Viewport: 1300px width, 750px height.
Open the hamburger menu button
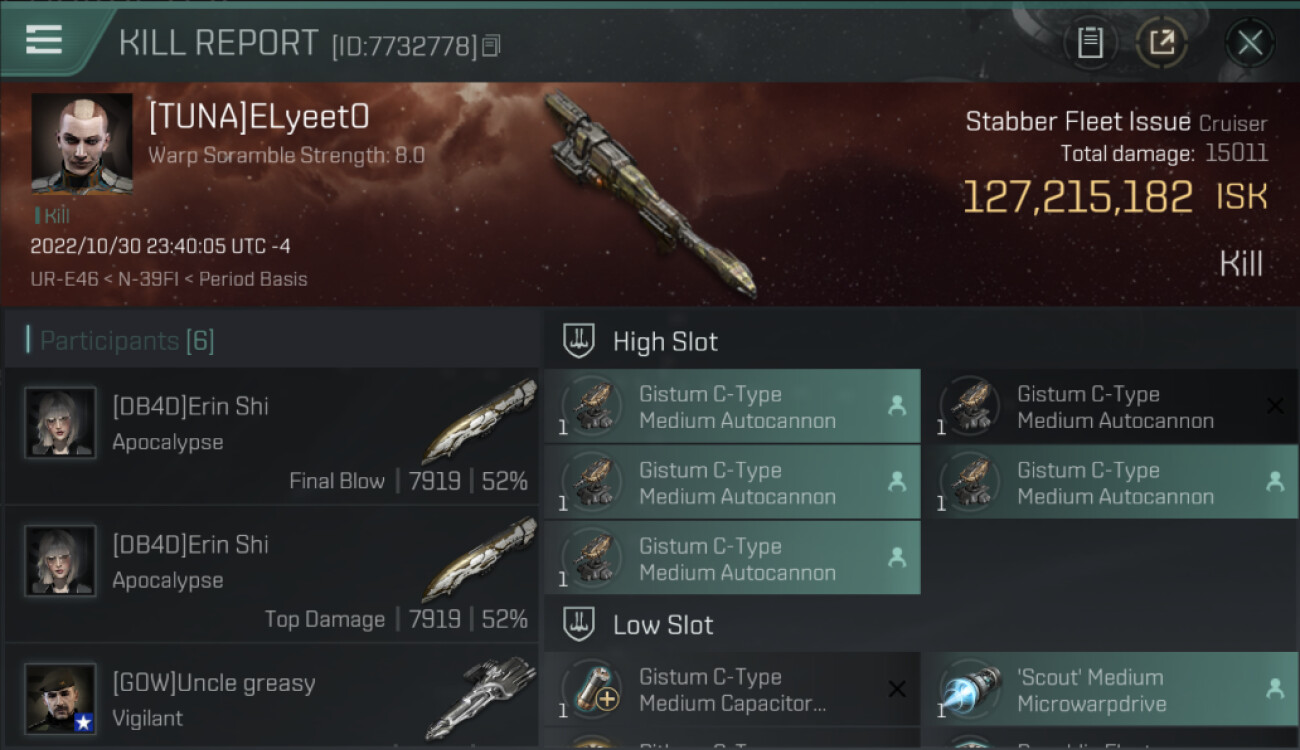click(x=44, y=41)
